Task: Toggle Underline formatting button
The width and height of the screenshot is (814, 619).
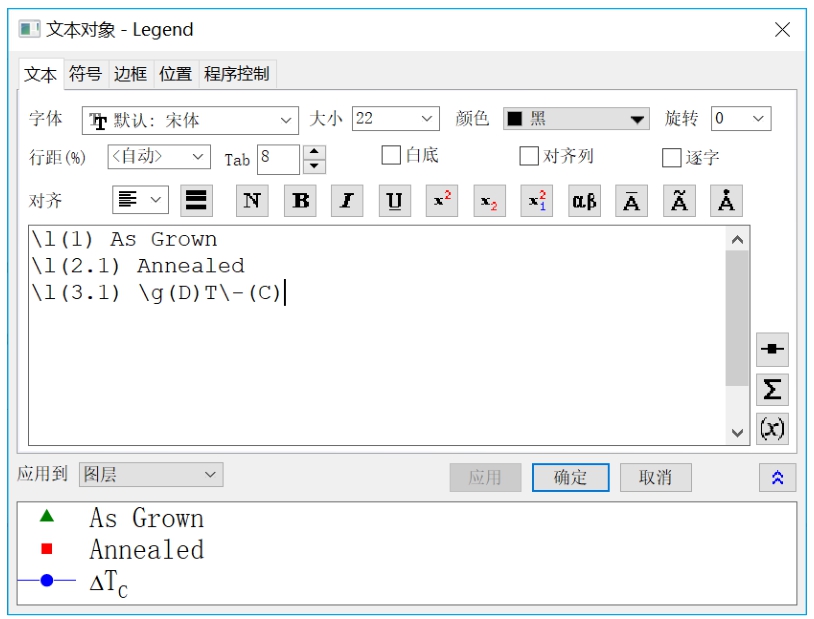Action: 395,201
